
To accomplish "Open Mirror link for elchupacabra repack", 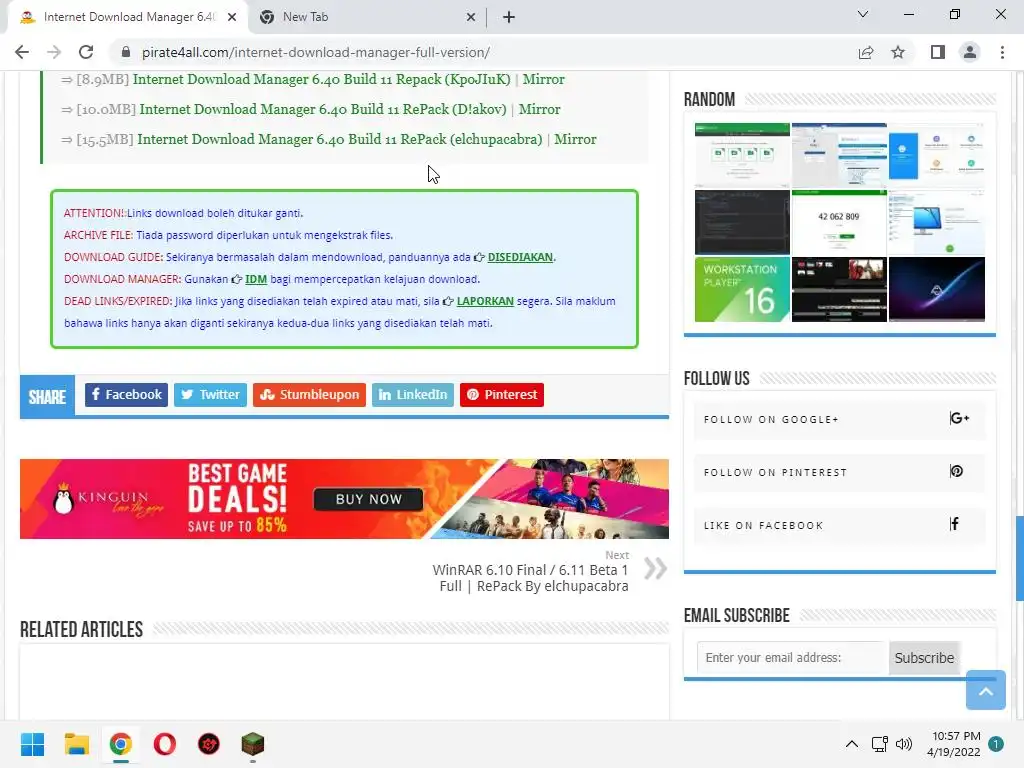I will coord(575,139).
